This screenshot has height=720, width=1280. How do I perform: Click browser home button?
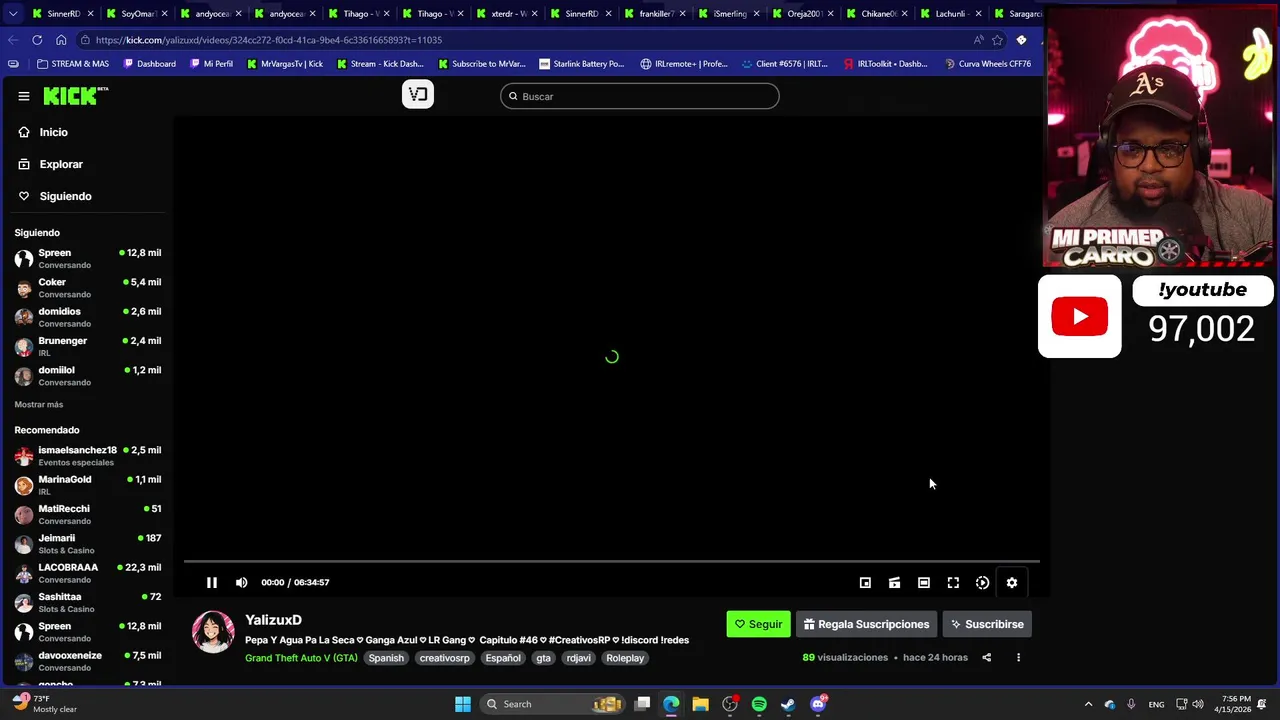(61, 40)
